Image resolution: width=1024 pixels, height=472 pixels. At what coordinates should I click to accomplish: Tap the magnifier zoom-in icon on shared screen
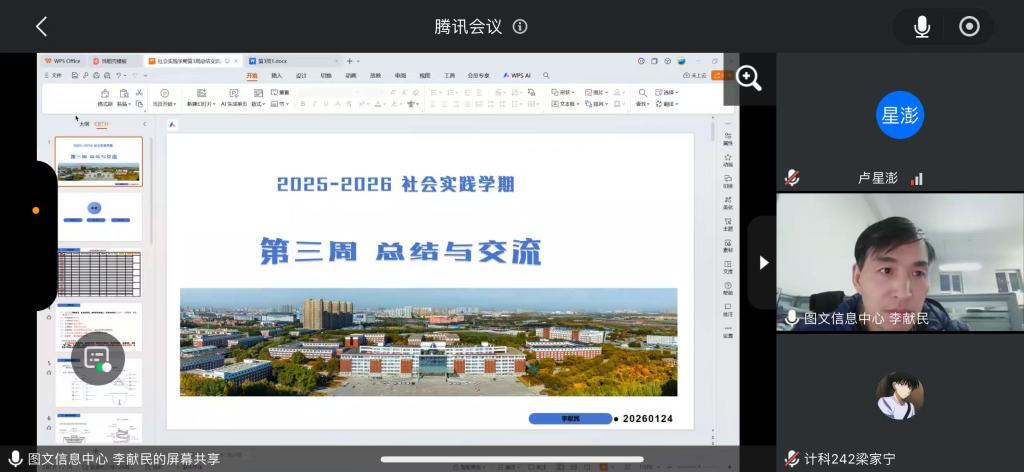(749, 79)
